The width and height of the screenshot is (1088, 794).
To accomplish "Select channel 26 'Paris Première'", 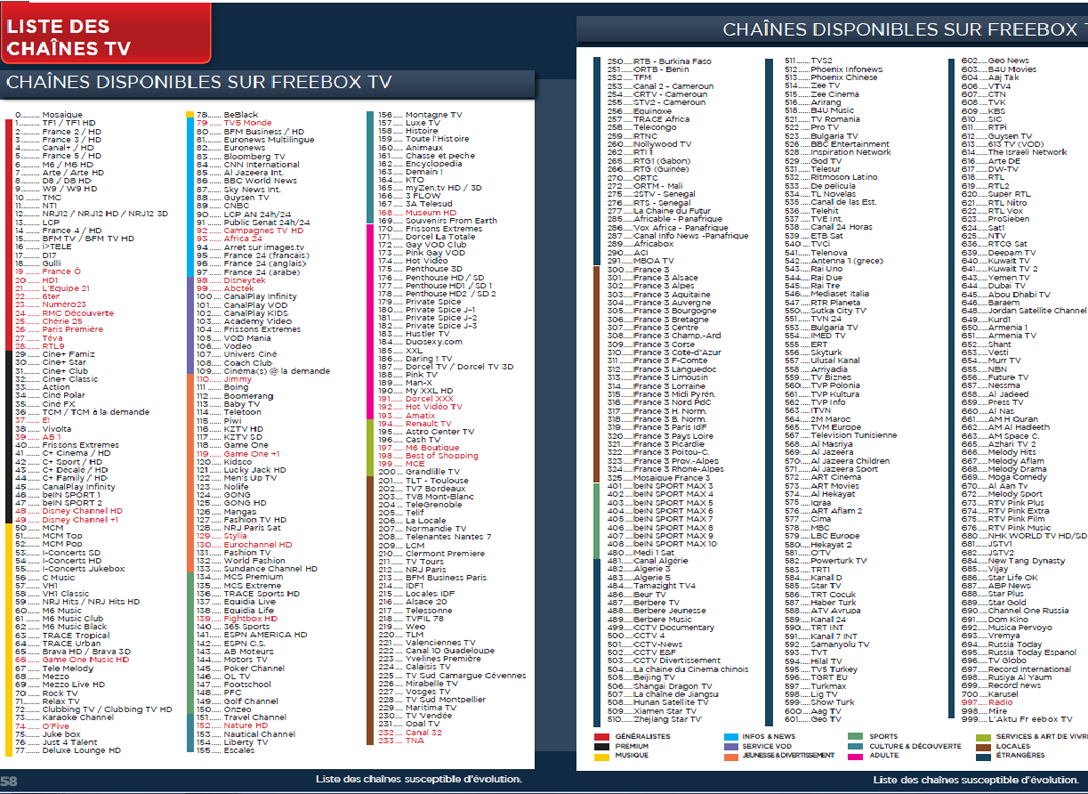I will tap(58, 330).
